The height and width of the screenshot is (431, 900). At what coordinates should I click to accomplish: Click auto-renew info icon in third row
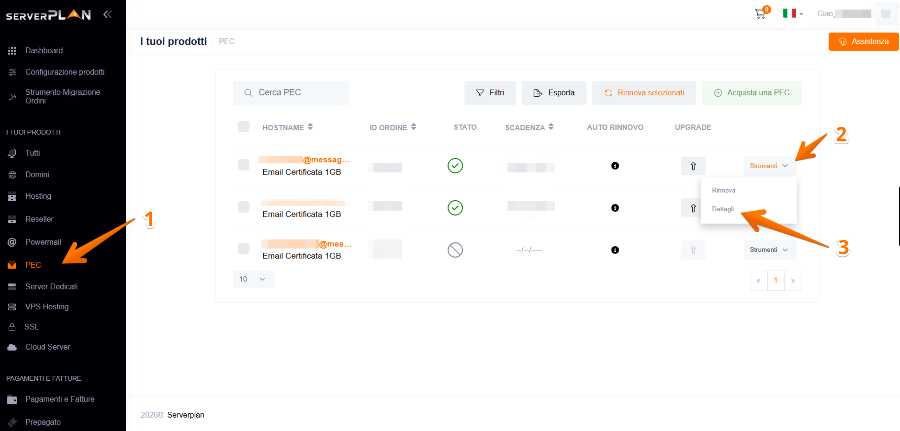614,249
